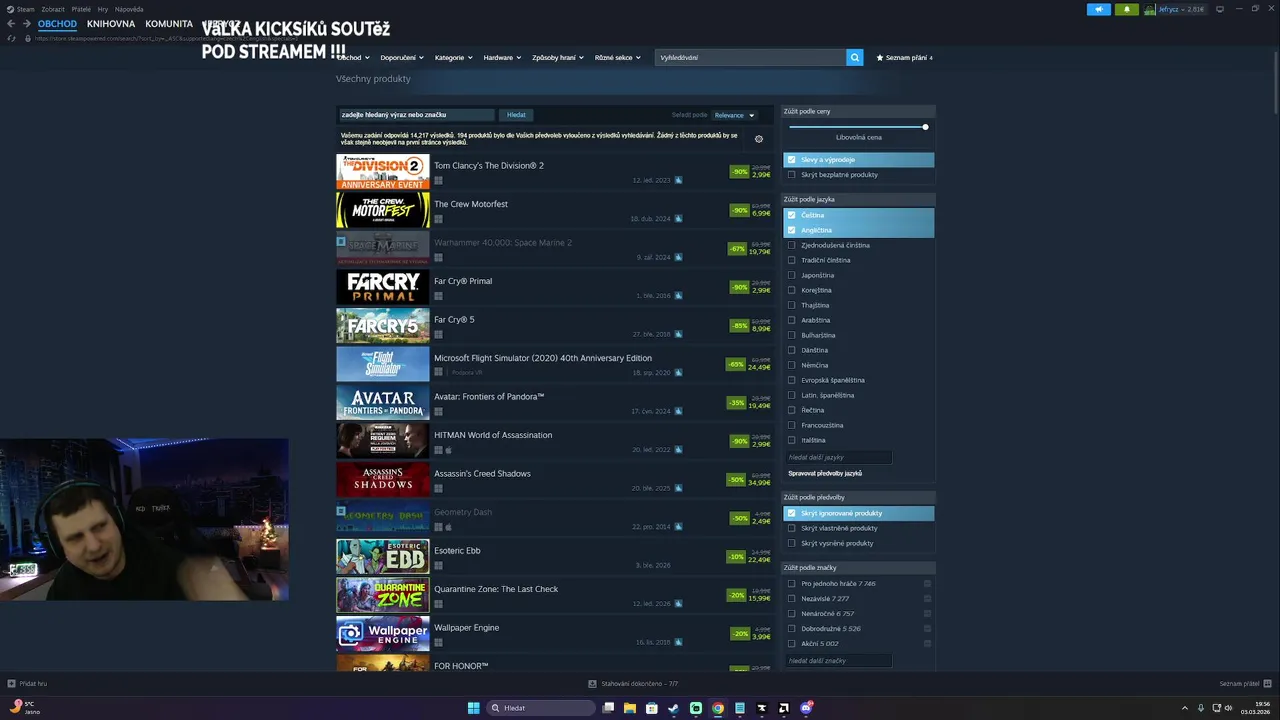1280x720 pixels.
Task: Click the wishlist icon for The Crew Motorfest
Action: (x=678, y=218)
